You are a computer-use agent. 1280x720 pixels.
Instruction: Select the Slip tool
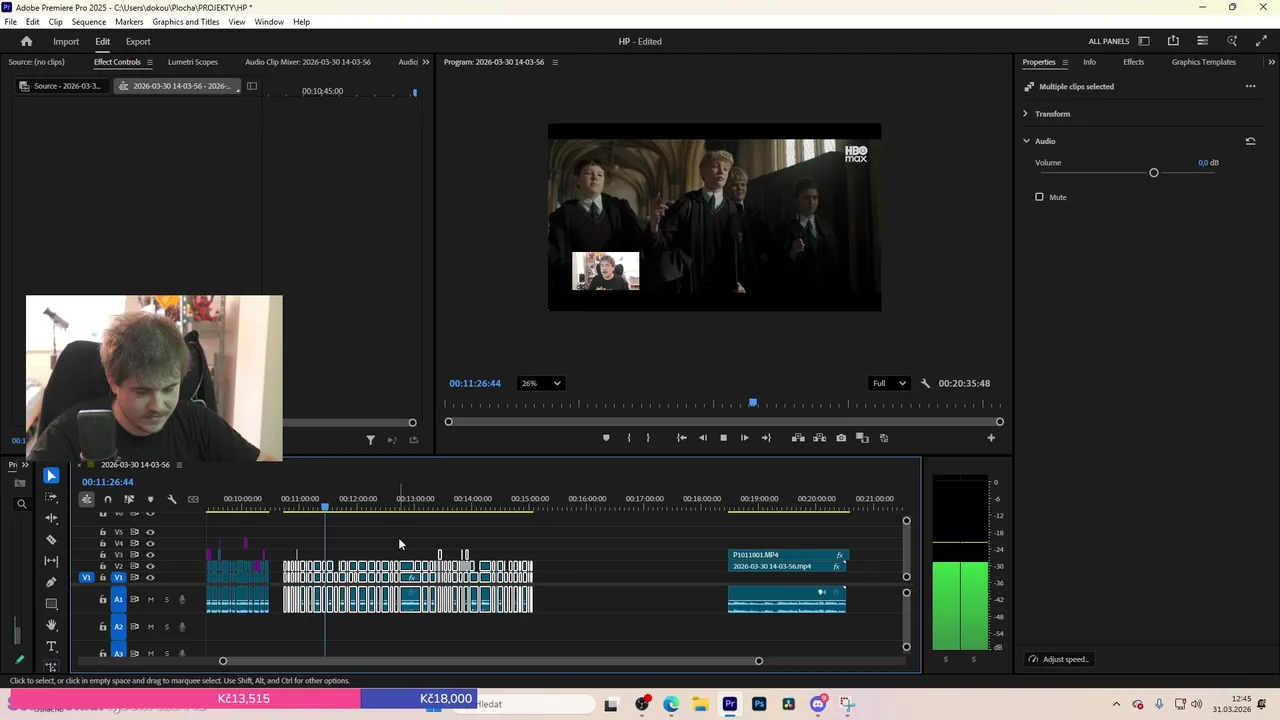[x=51, y=561]
